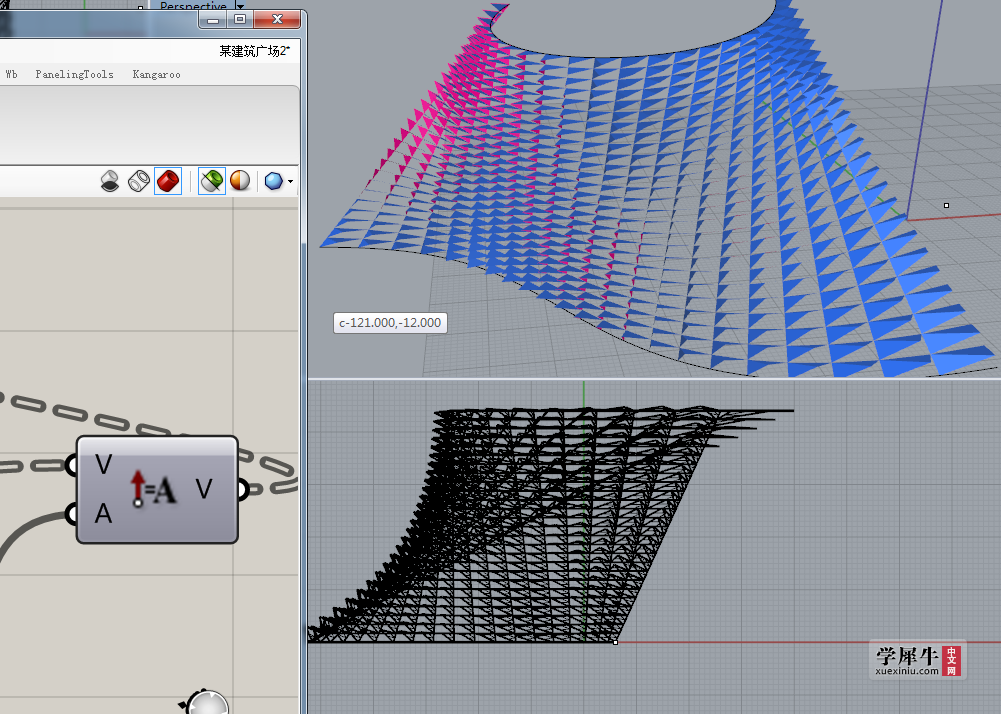The width and height of the screenshot is (1001, 714).
Task: Enable shaded preview red cylinder icon
Action: click(x=168, y=181)
